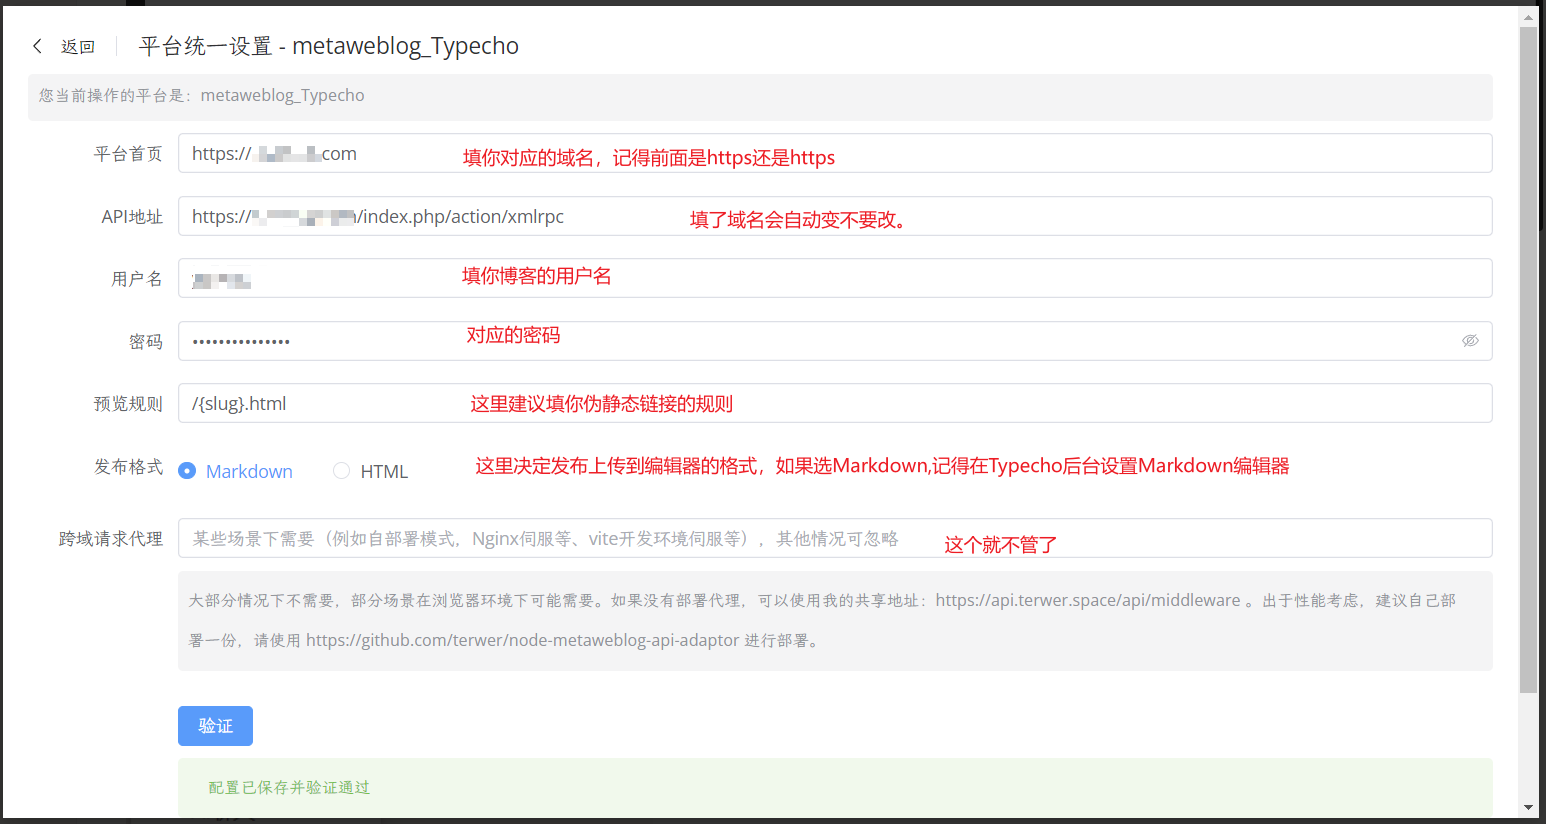The width and height of the screenshot is (1546, 824).
Task: Focus the 跨域请求代理 input field
Action: [835, 538]
